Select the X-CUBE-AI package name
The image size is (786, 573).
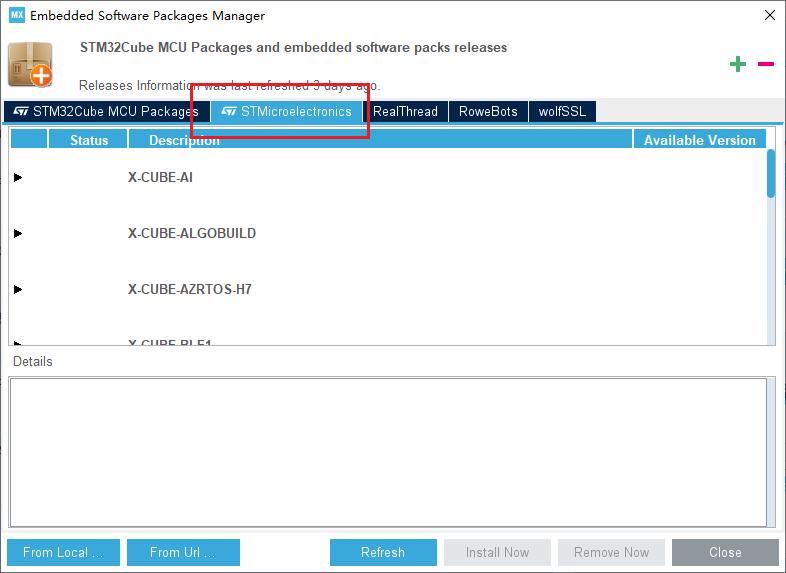[160, 177]
